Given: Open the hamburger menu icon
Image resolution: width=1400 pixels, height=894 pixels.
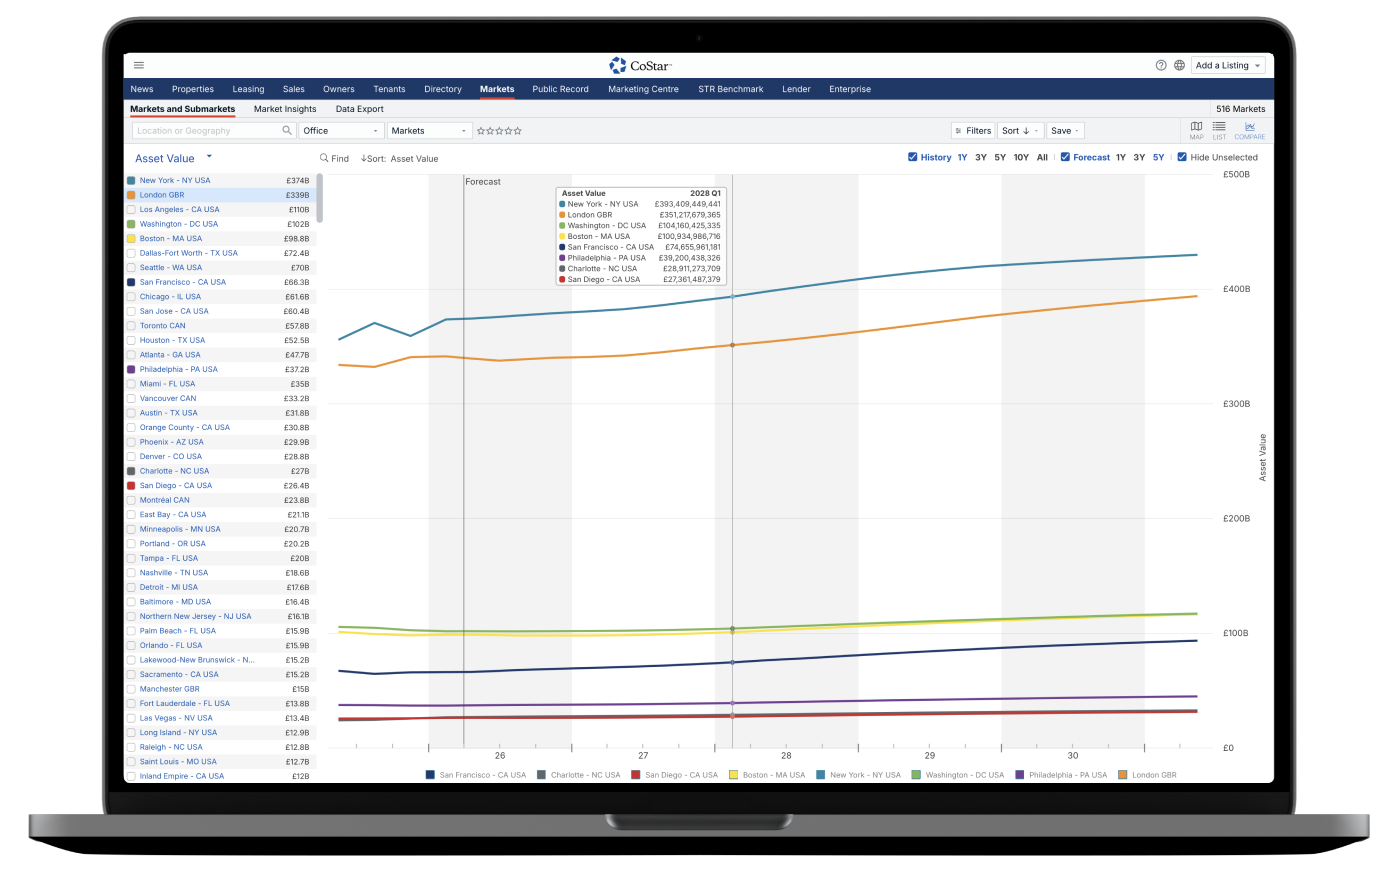Looking at the screenshot, I should click(138, 65).
